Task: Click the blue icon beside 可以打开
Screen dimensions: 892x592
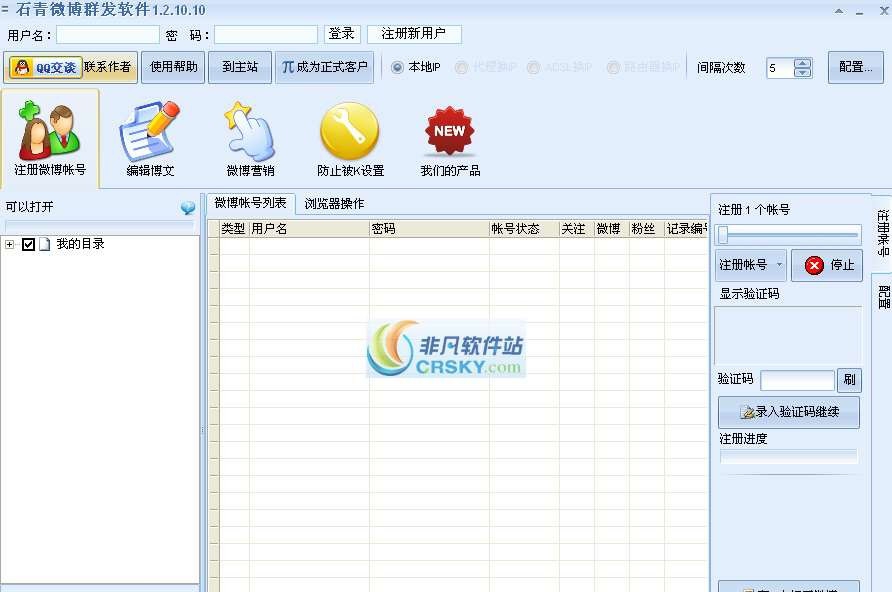Action: point(187,208)
